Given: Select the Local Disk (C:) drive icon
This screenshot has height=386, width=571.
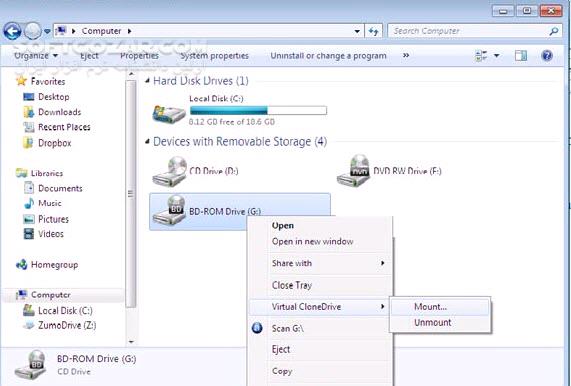Looking at the screenshot, I should (169, 113).
